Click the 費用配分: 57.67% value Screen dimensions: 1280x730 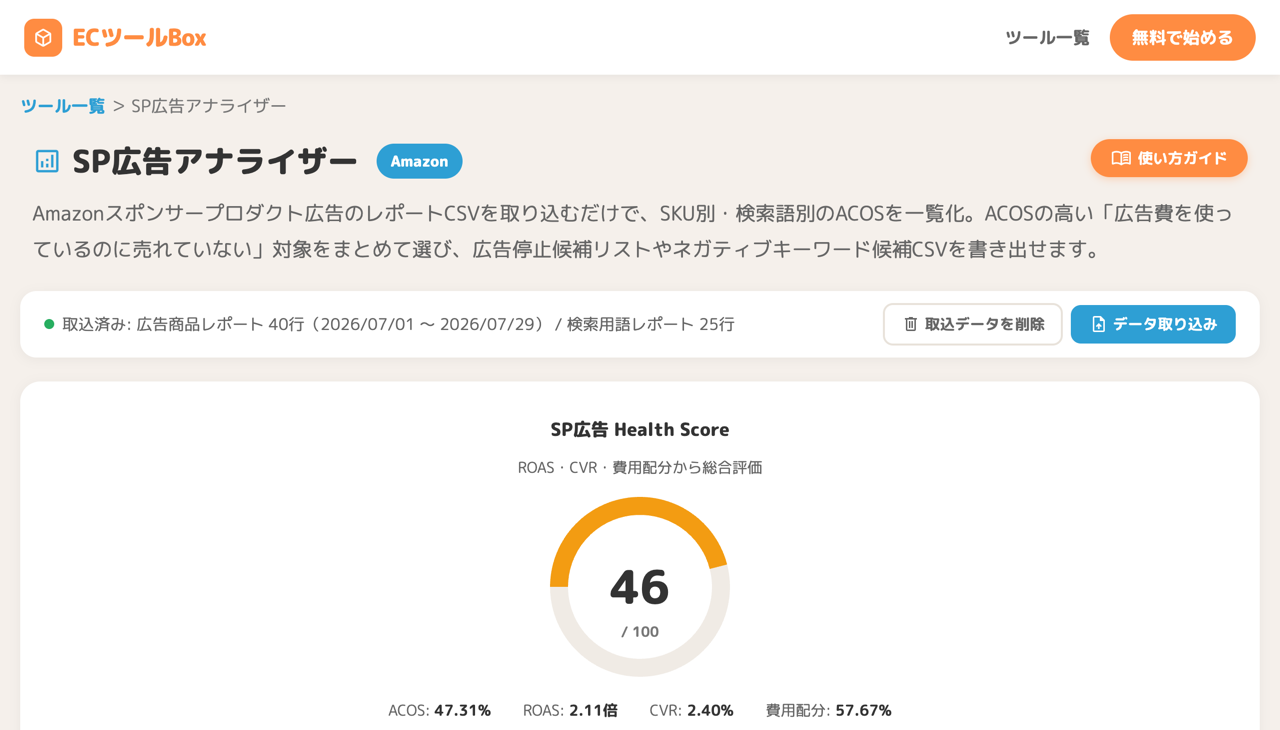click(x=828, y=710)
